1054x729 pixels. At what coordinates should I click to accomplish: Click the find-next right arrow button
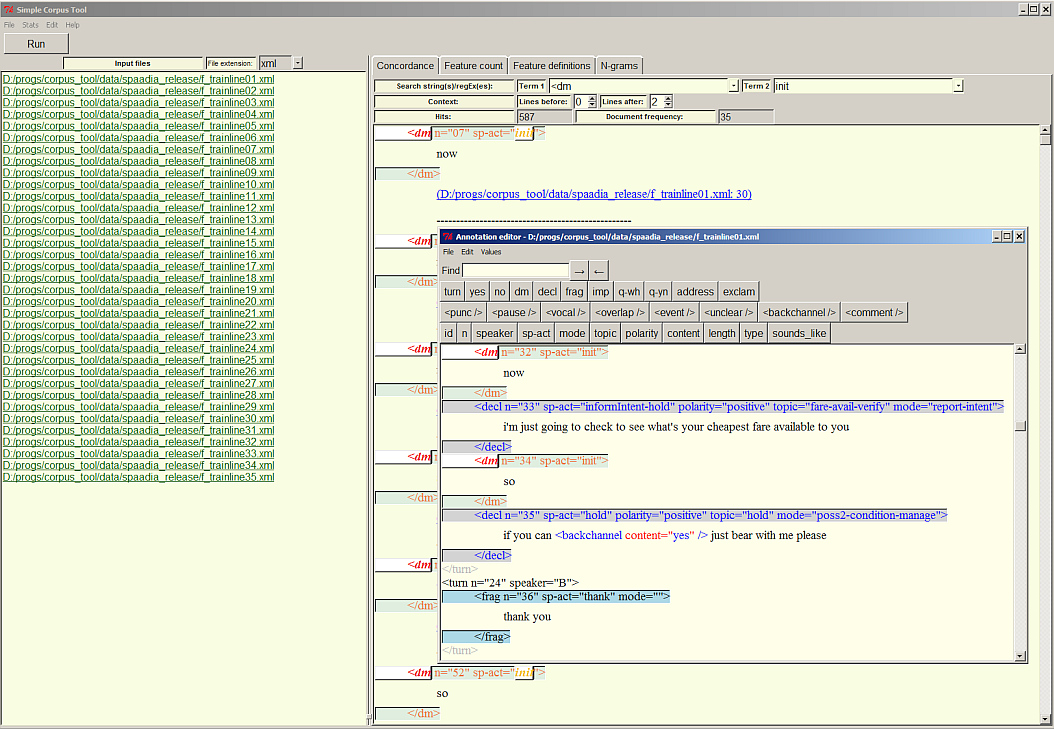579,271
